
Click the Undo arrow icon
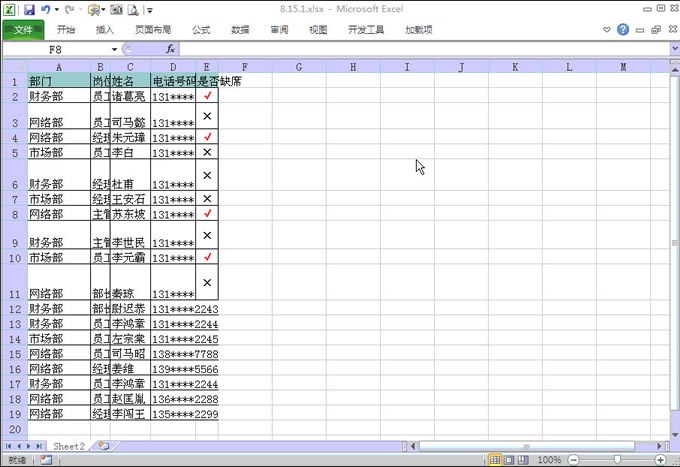[45, 10]
